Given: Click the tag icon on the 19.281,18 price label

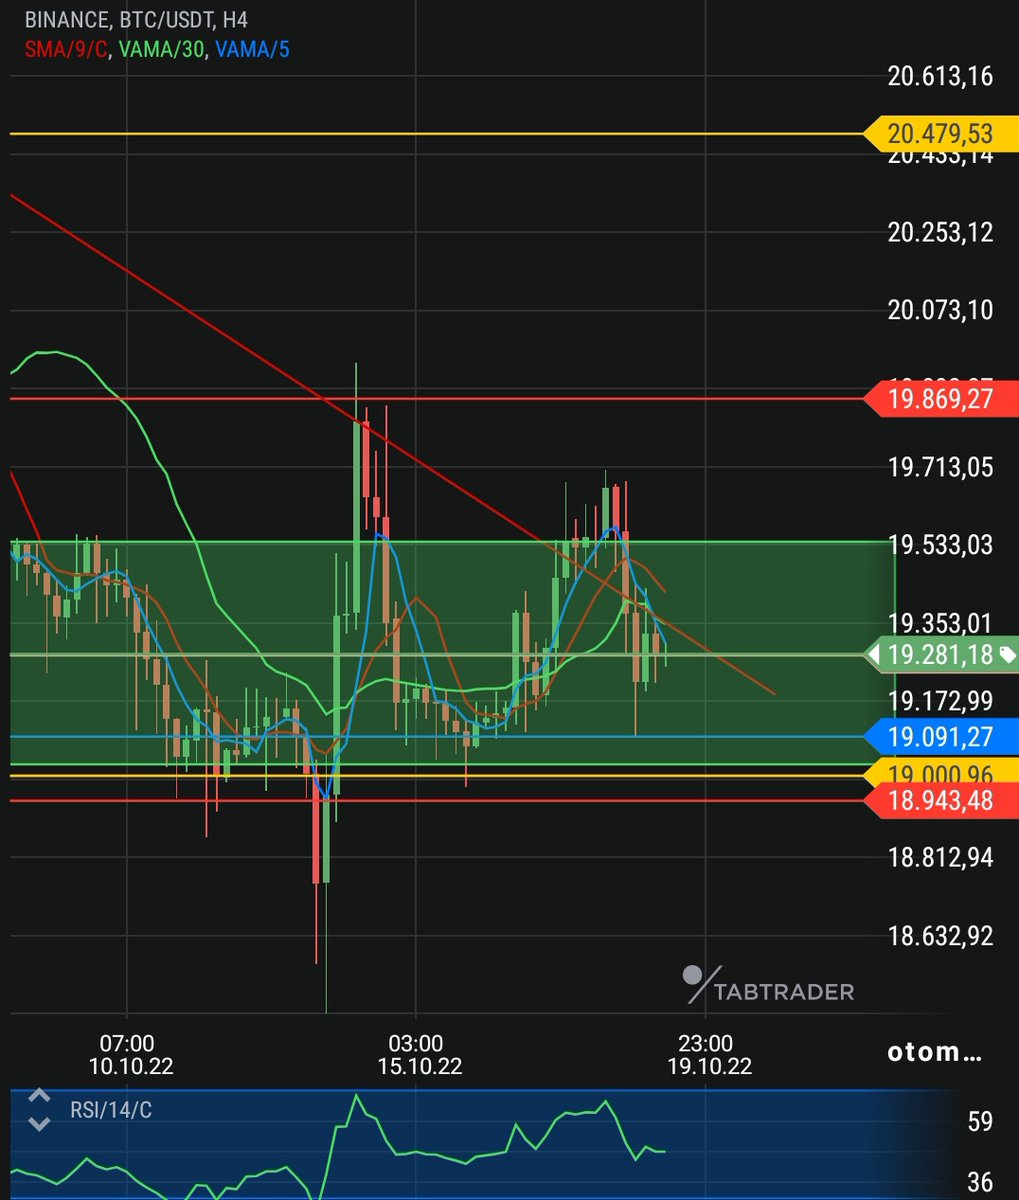Looking at the screenshot, I should 1009,655.
